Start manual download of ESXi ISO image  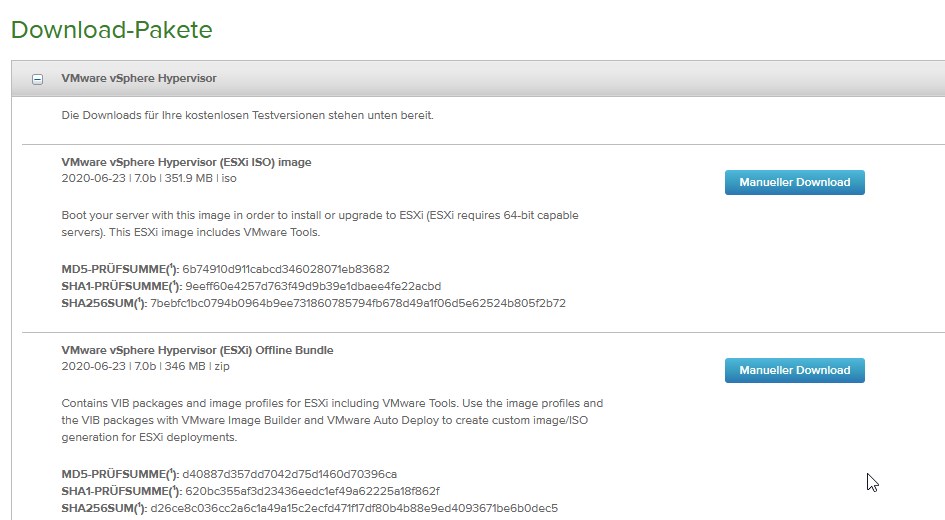[x=794, y=182]
